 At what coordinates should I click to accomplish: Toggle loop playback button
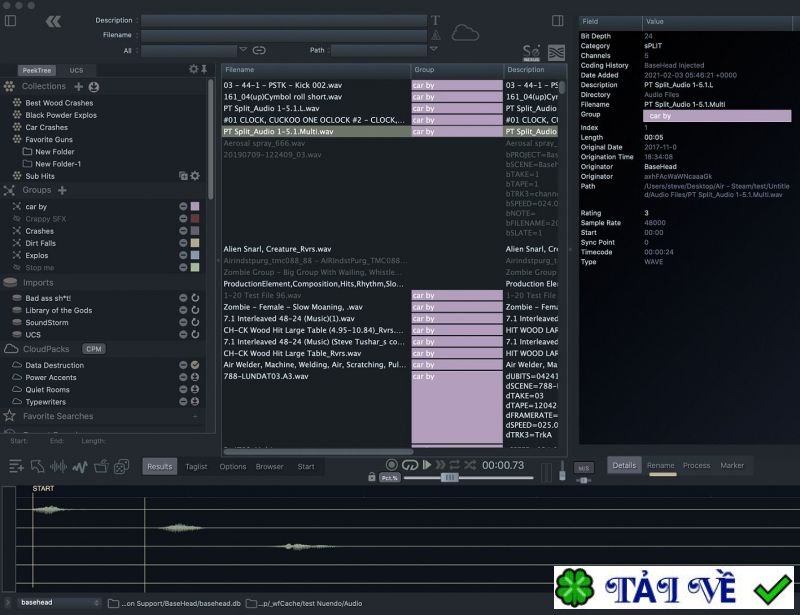tap(408, 465)
